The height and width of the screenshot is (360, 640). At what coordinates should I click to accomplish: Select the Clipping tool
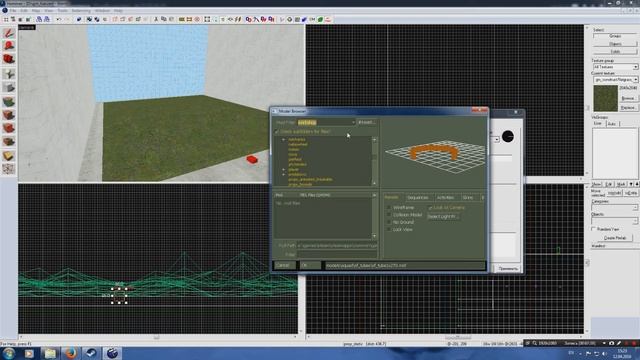click(9, 156)
